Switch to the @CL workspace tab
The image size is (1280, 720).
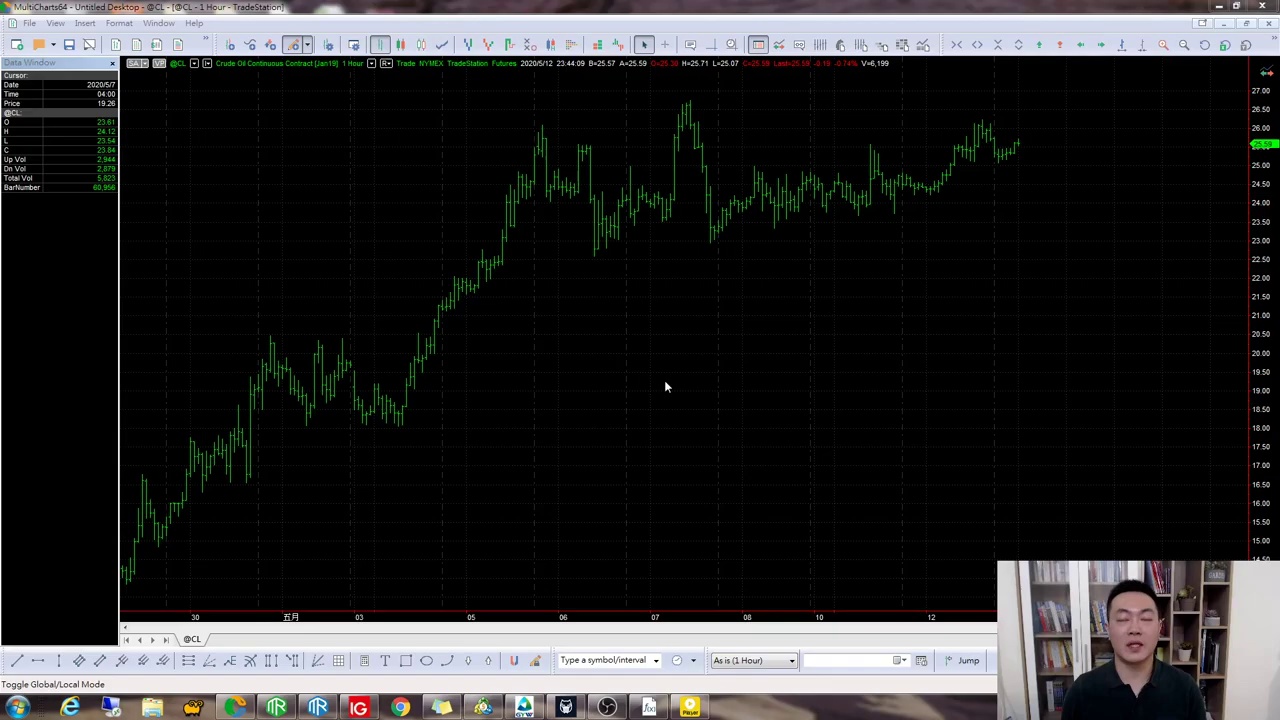(191, 639)
